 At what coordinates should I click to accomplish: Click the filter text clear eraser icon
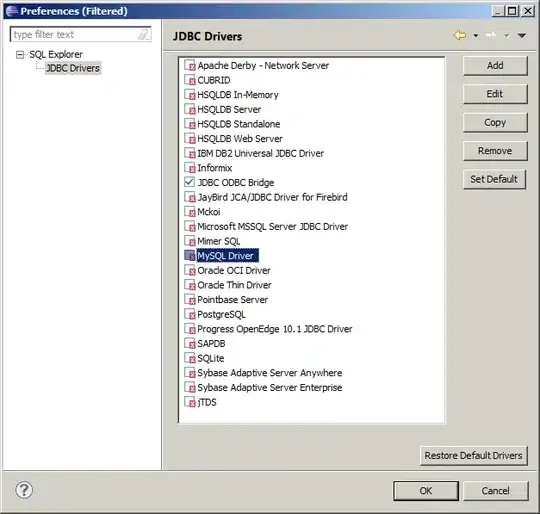pos(143,34)
